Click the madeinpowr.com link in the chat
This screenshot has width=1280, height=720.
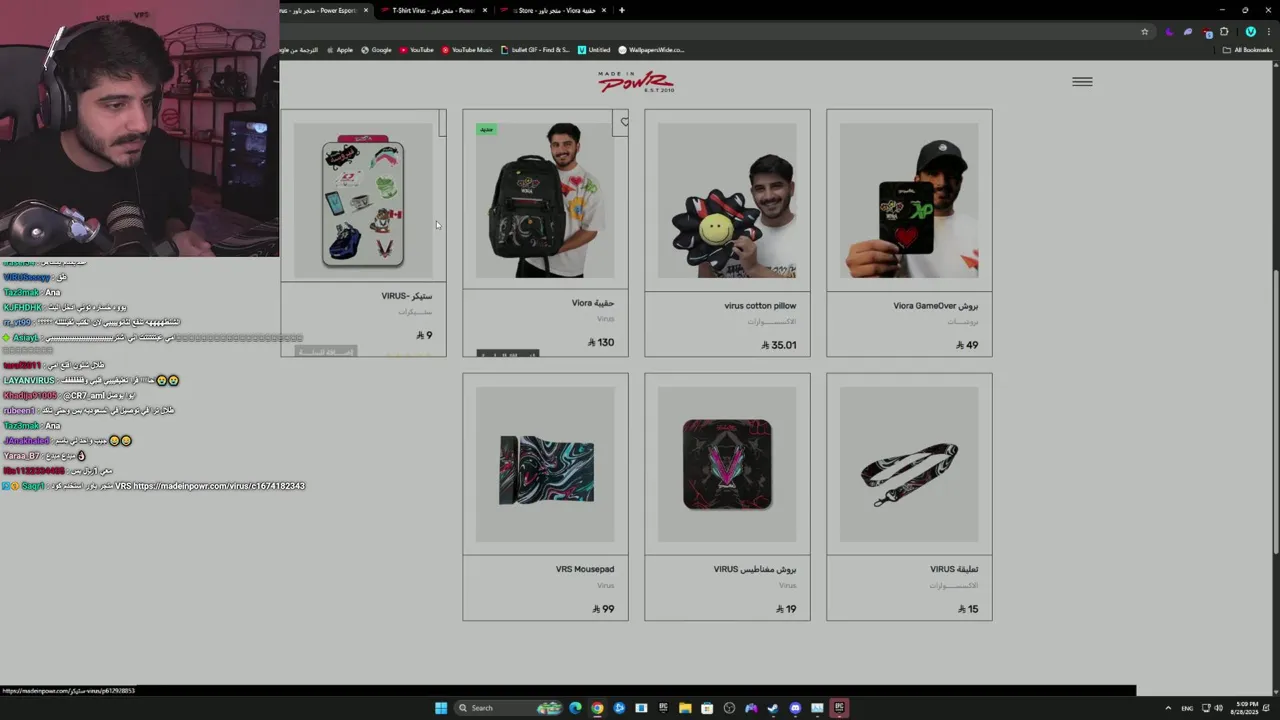(219, 486)
